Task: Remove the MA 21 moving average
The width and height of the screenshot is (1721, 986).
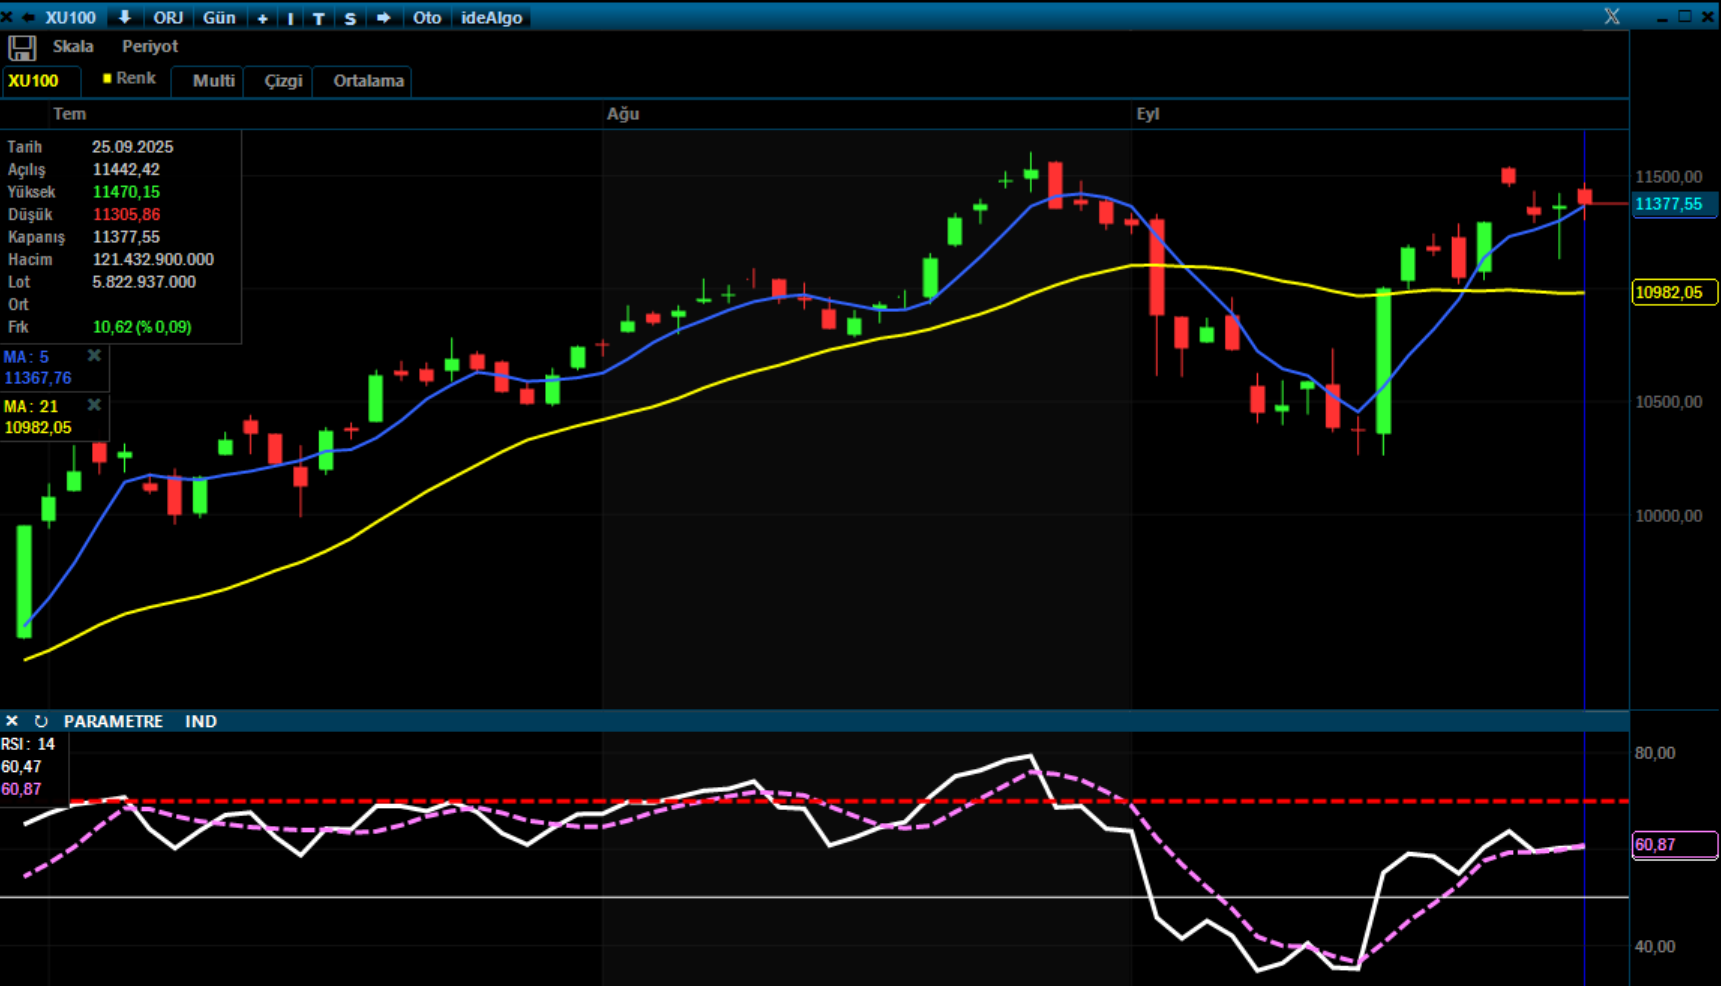Action: point(94,405)
